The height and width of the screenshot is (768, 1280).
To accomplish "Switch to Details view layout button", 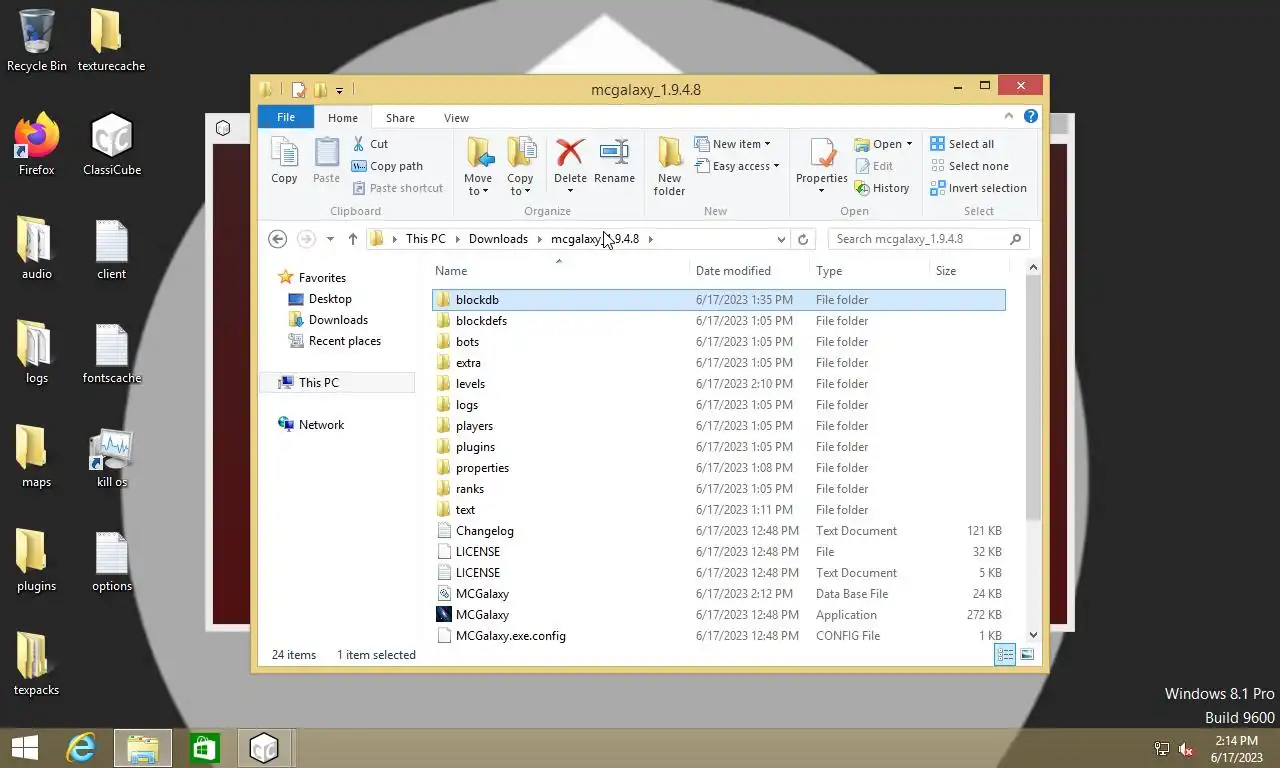I will coord(1005,655).
